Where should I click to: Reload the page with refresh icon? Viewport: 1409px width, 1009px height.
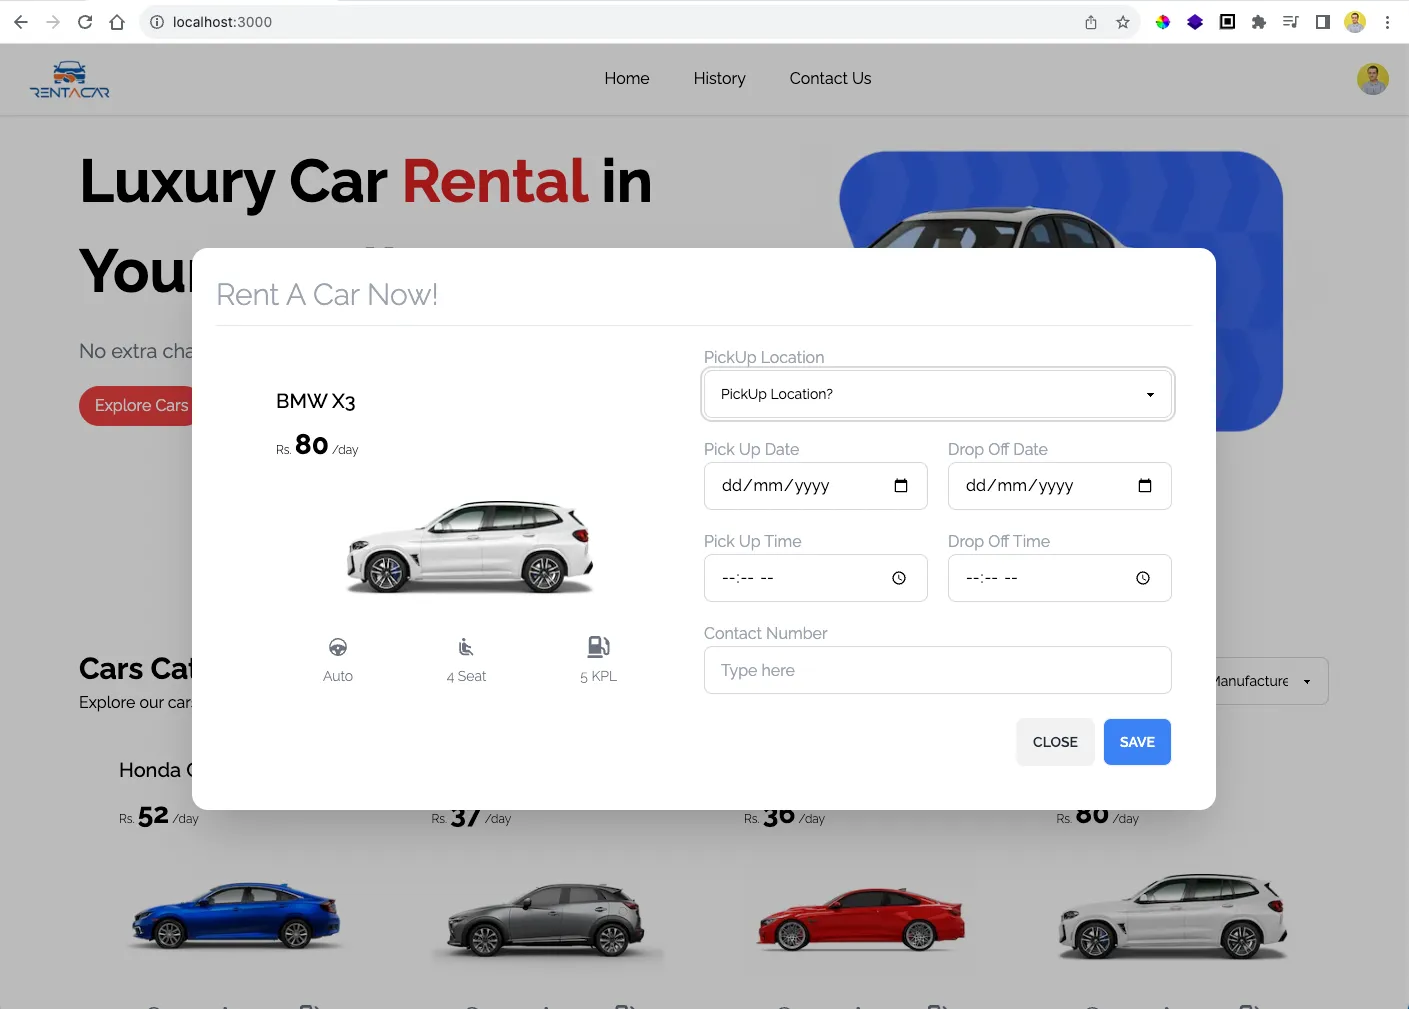pyautogui.click(x=85, y=22)
